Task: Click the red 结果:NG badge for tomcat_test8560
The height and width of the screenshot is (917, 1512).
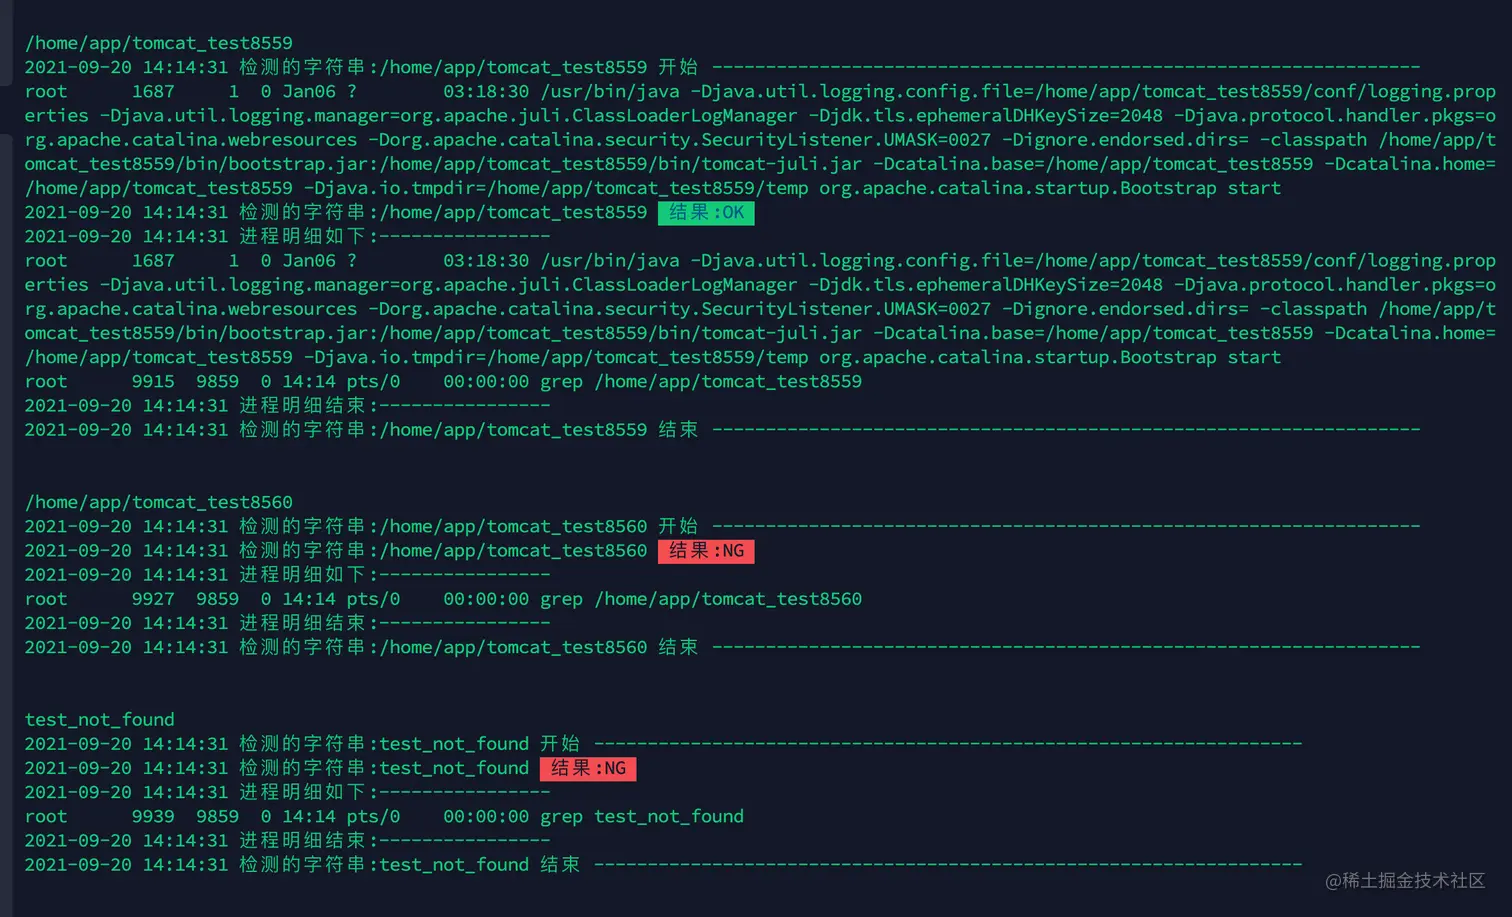Action: click(x=706, y=551)
